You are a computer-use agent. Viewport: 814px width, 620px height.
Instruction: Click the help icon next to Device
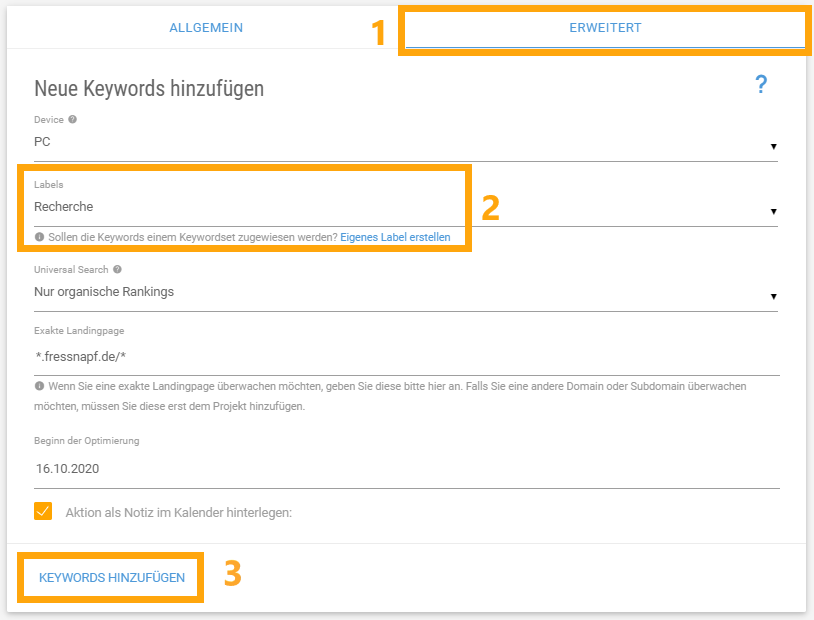tap(73, 119)
